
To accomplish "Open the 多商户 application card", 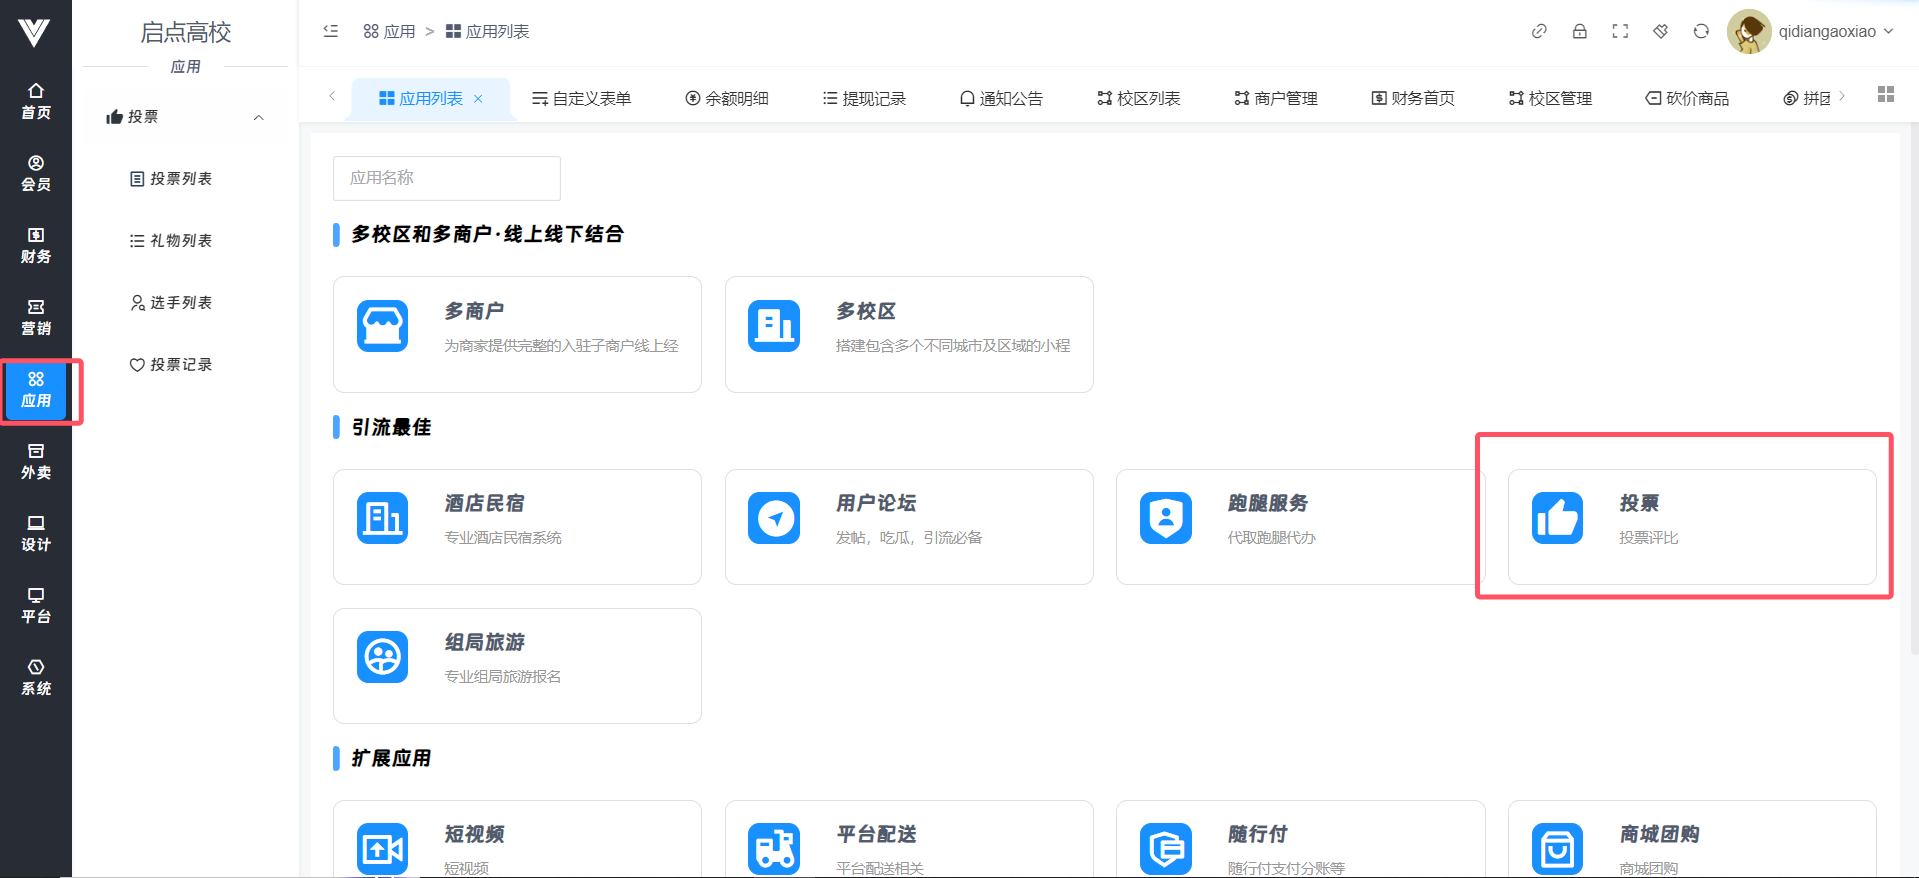I will pyautogui.click(x=517, y=334).
